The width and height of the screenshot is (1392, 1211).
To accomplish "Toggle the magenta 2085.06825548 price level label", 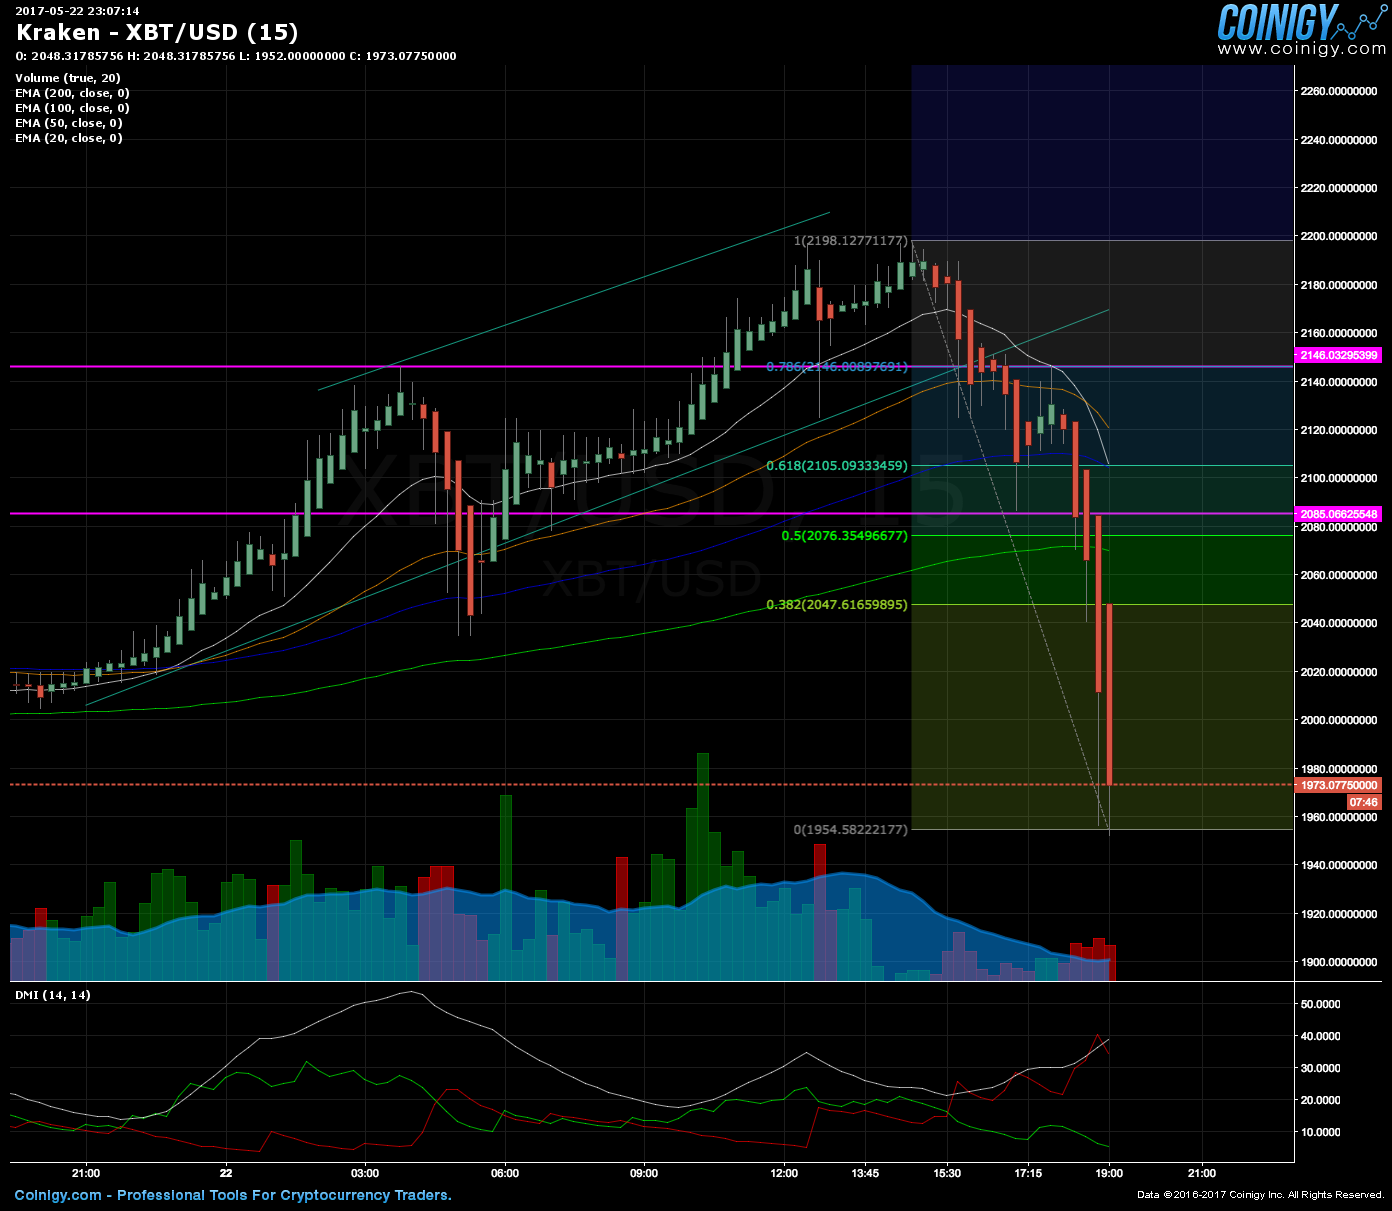I will tap(1339, 514).
